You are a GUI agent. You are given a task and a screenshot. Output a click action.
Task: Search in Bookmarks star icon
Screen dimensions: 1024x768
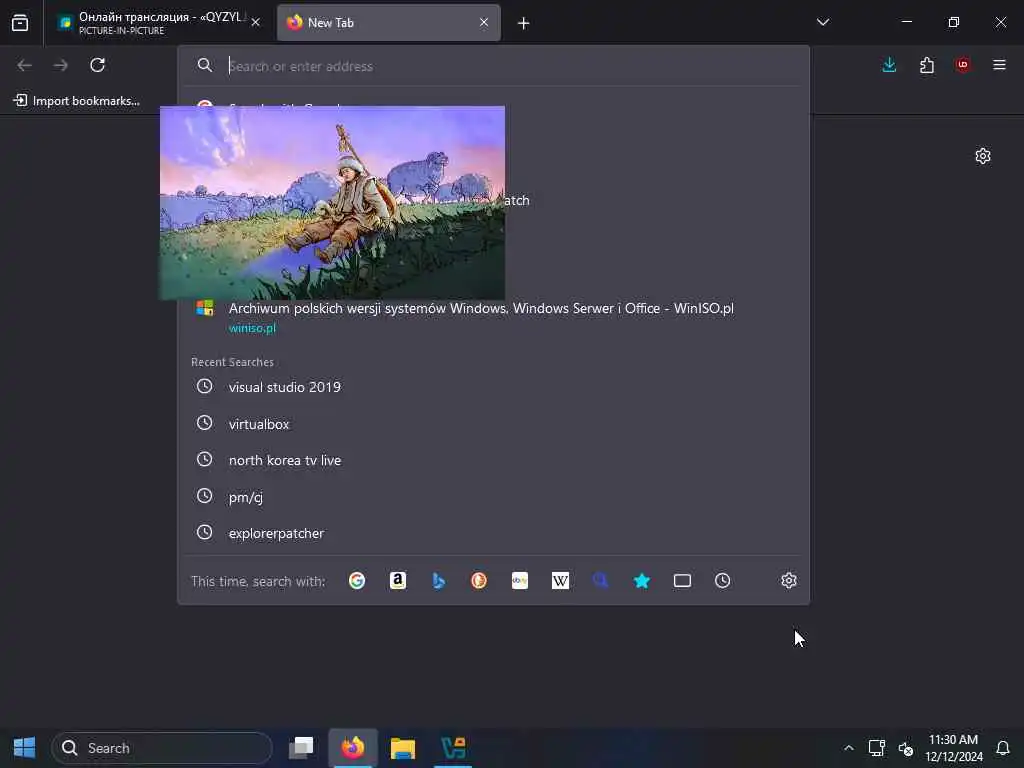pos(642,581)
